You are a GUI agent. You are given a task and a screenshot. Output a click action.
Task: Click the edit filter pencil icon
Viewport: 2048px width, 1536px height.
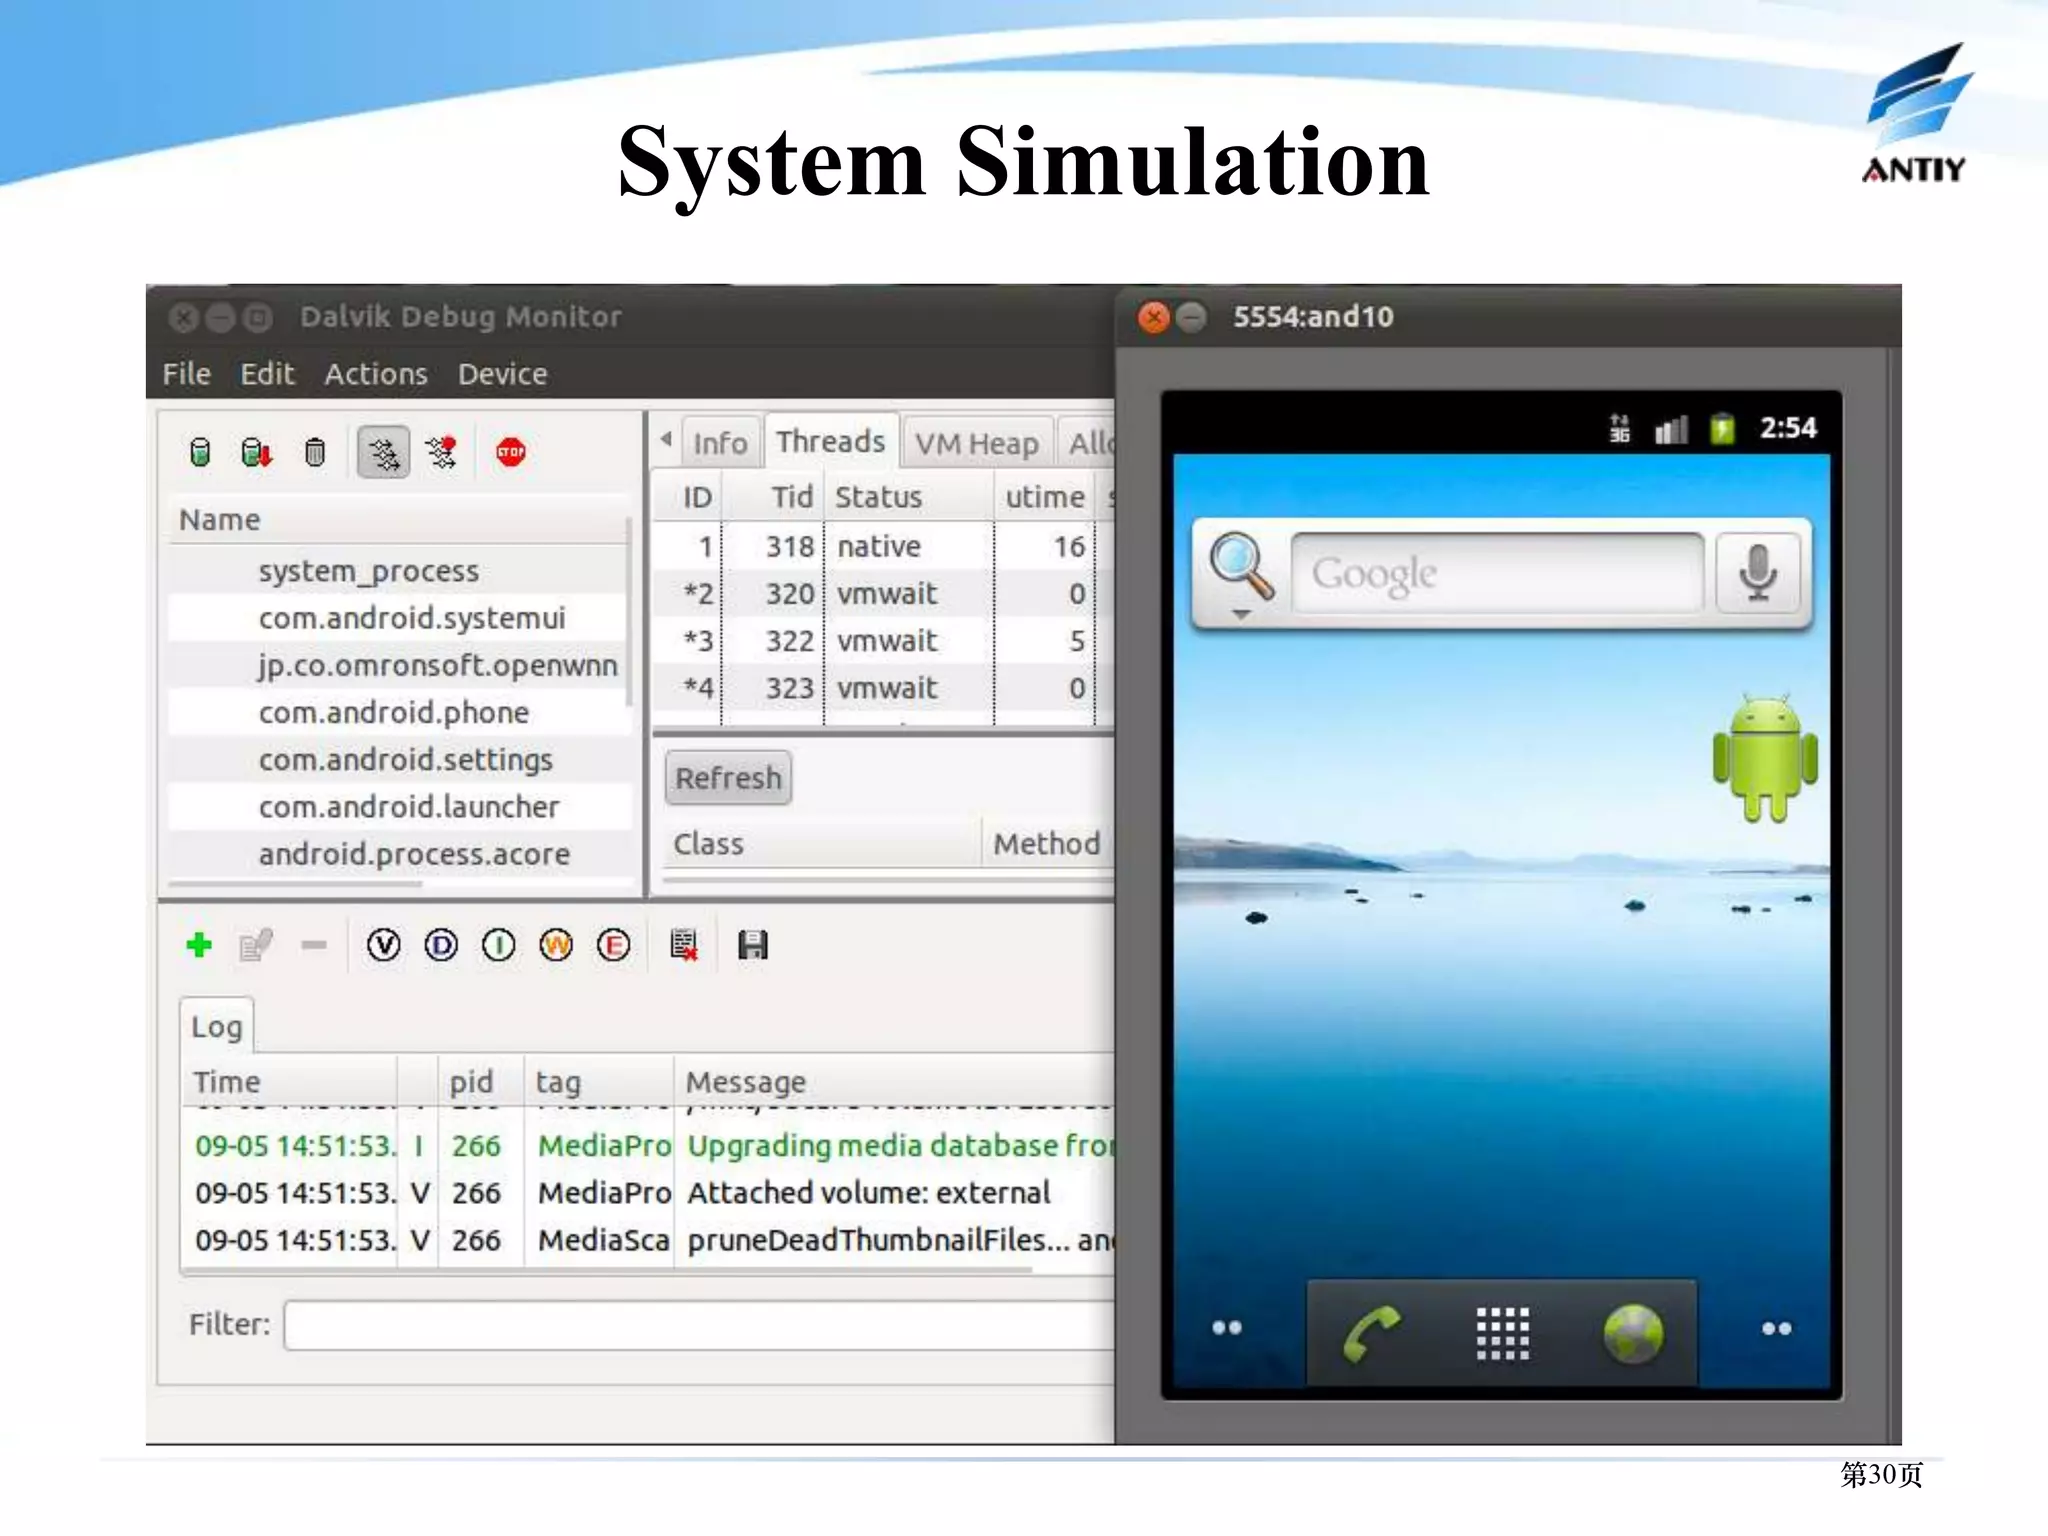256,945
